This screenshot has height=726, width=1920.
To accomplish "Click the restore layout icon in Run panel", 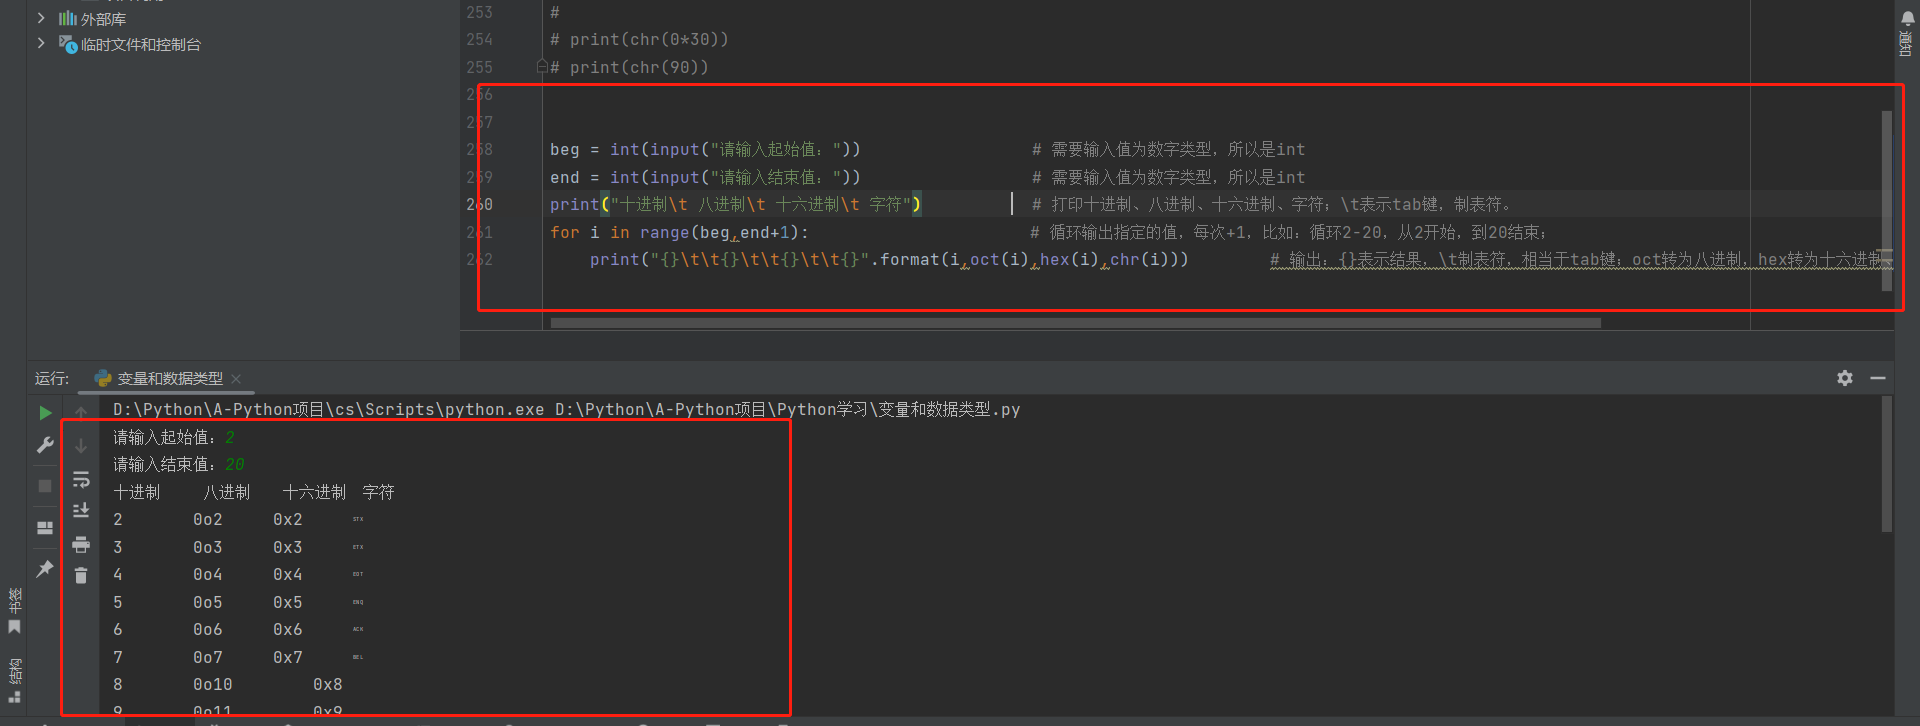I will point(45,527).
